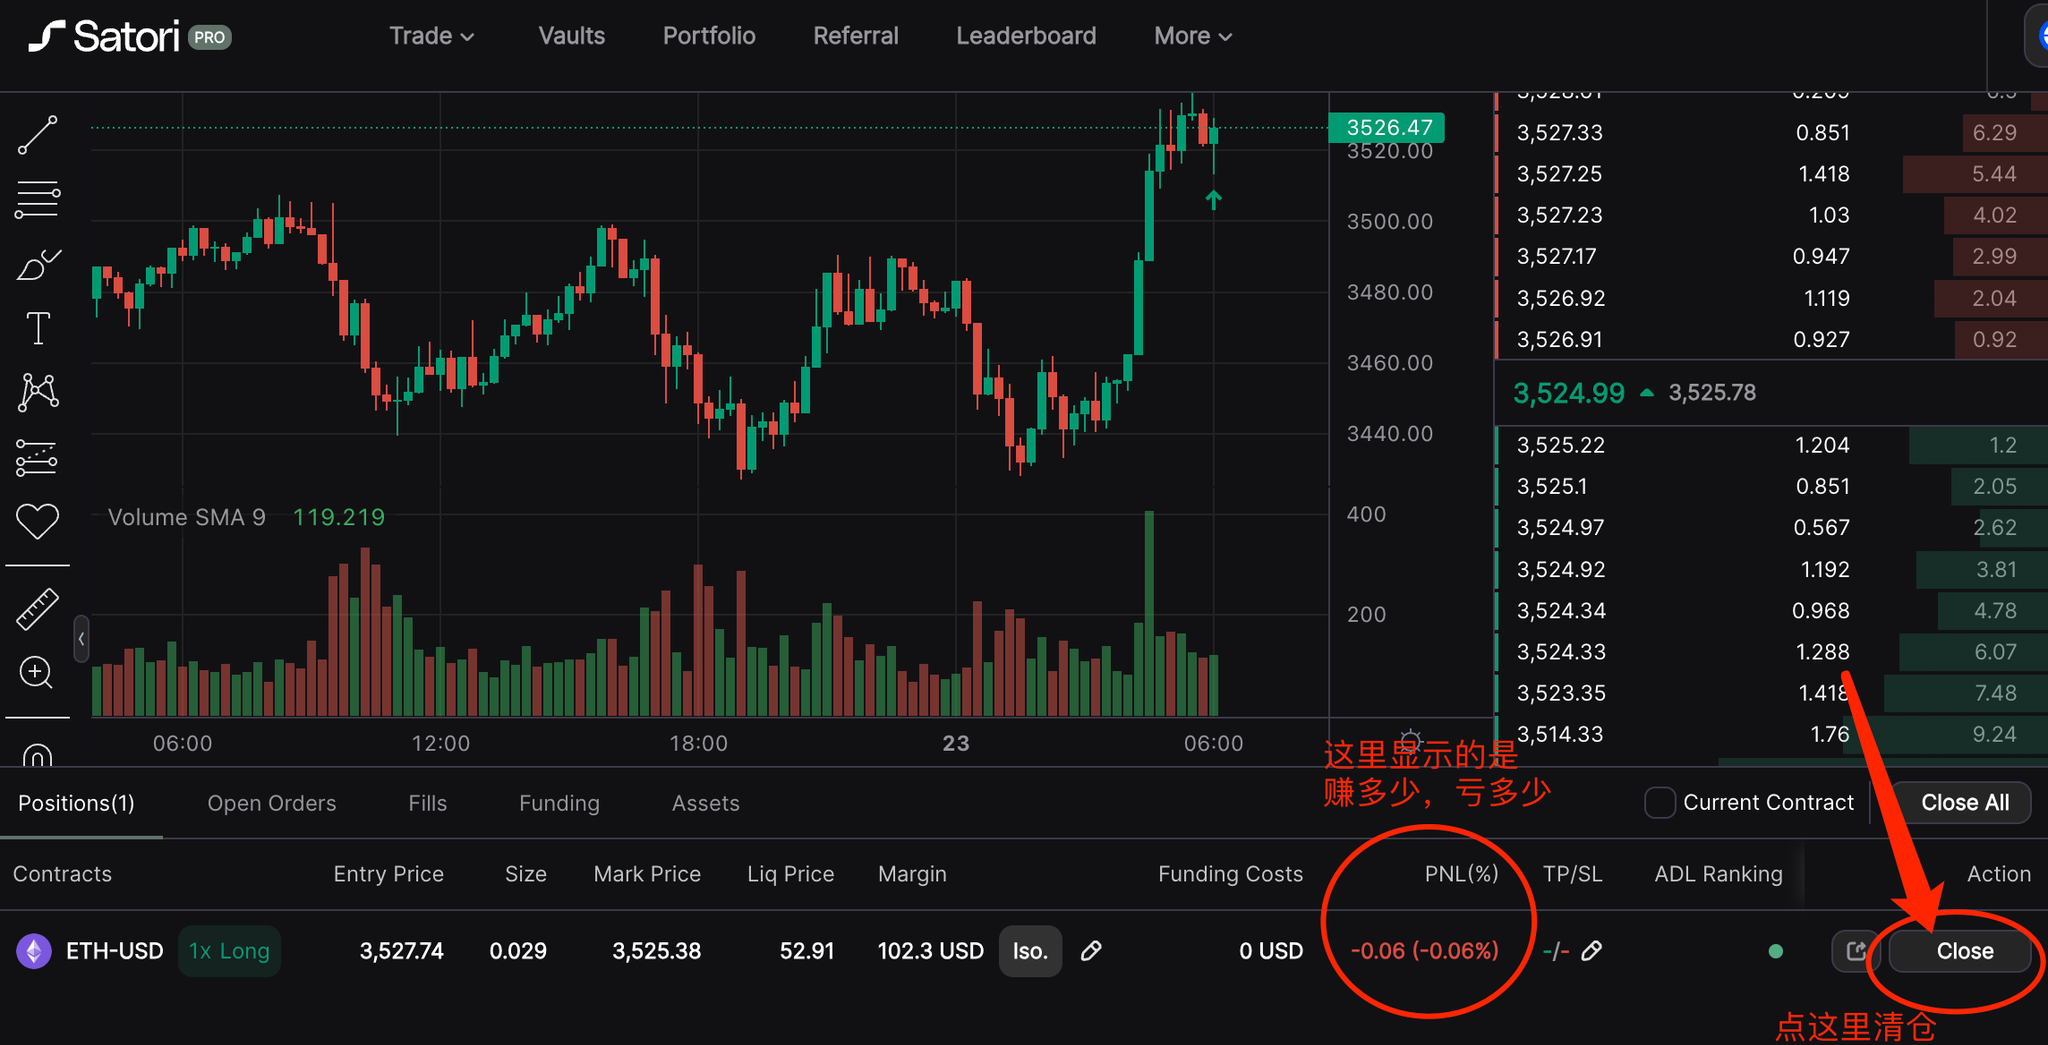Select the ruler measure tool
The width and height of the screenshot is (2048, 1045).
tap(38, 609)
